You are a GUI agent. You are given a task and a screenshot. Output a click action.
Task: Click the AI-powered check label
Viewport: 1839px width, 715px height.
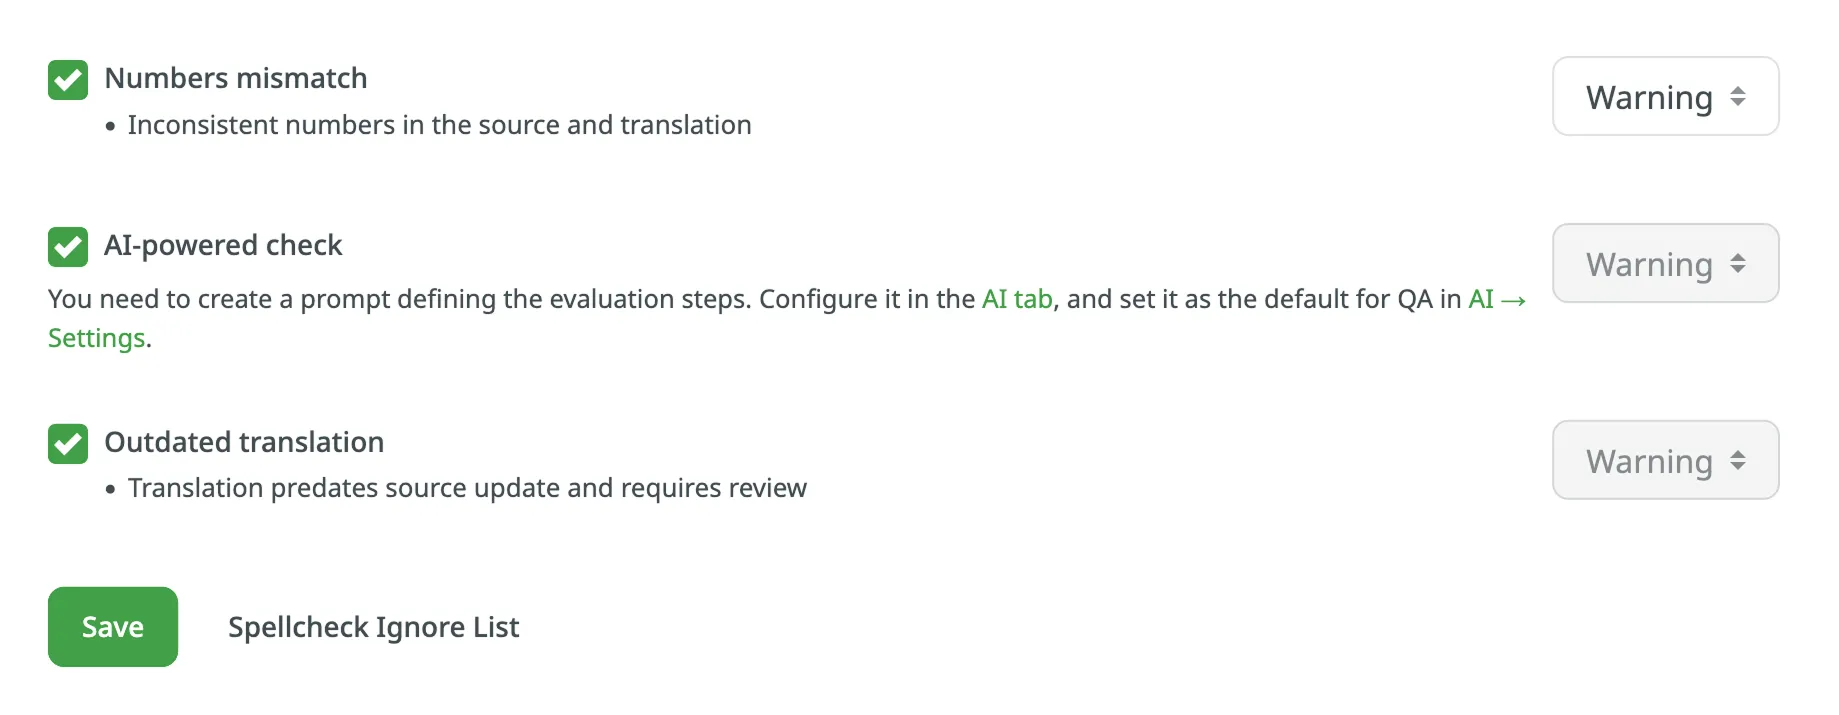[223, 245]
